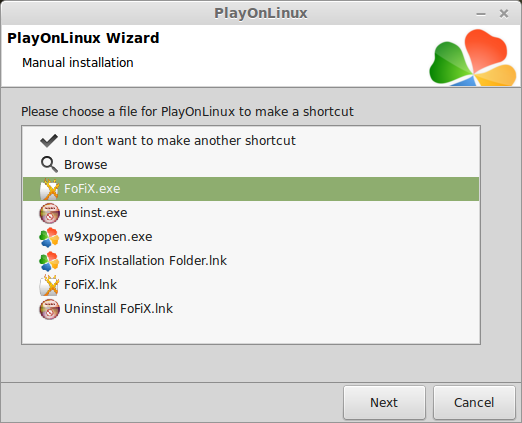The image size is (522, 423).
Task: Choose the FoFiX.lnk list item
Action: (x=251, y=285)
